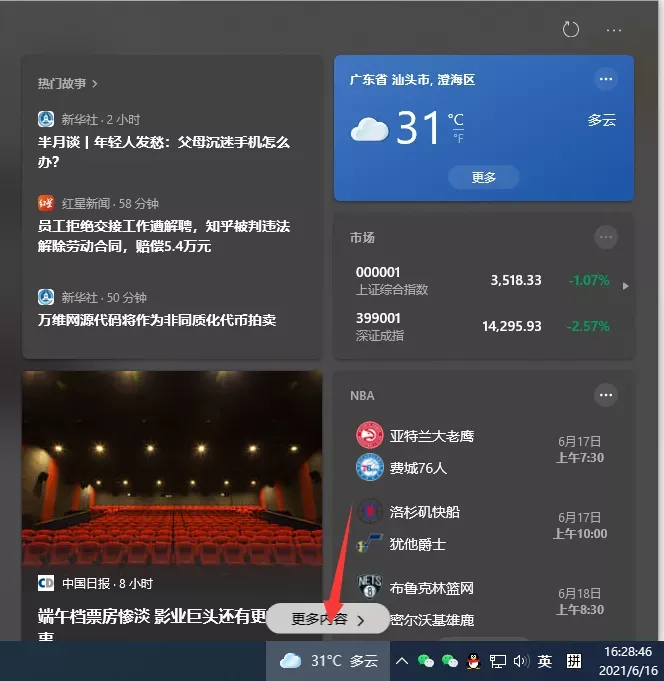Refresh the news feed

(x=571, y=30)
